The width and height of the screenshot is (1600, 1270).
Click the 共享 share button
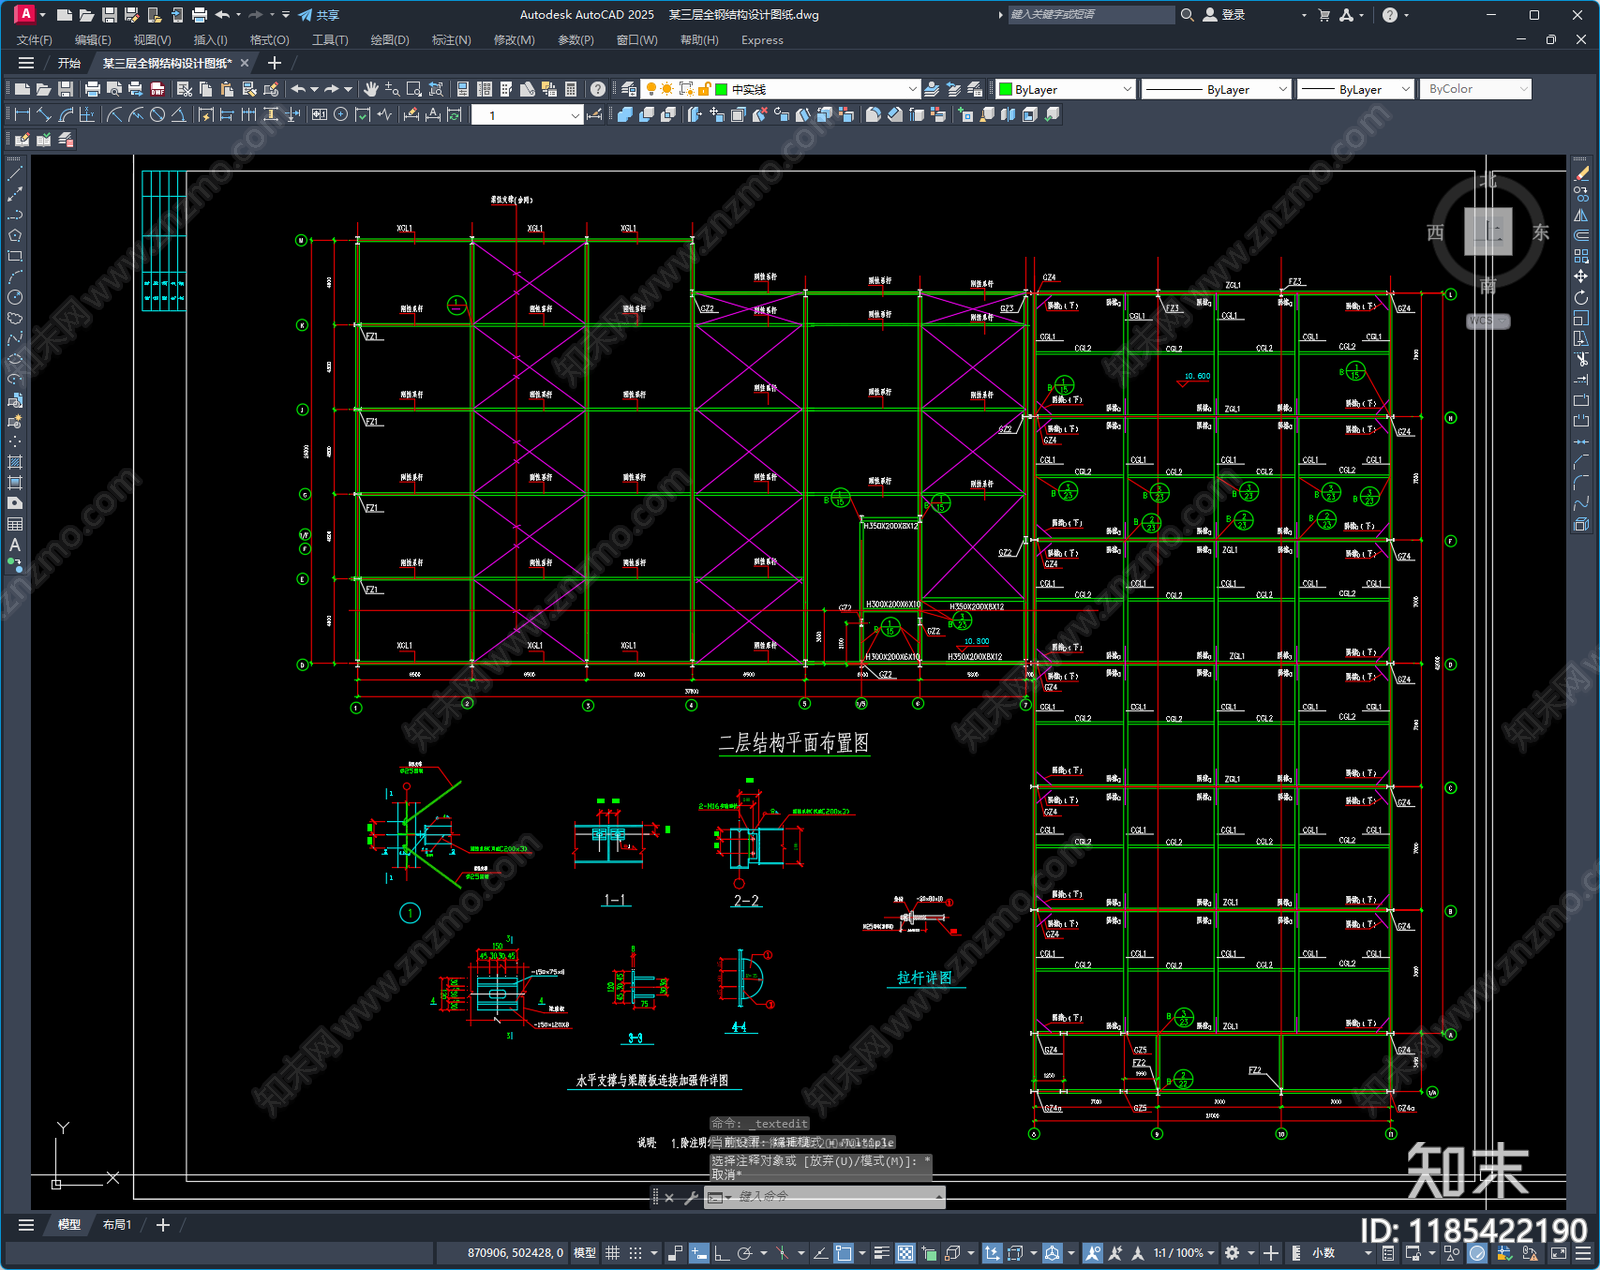click(x=319, y=15)
